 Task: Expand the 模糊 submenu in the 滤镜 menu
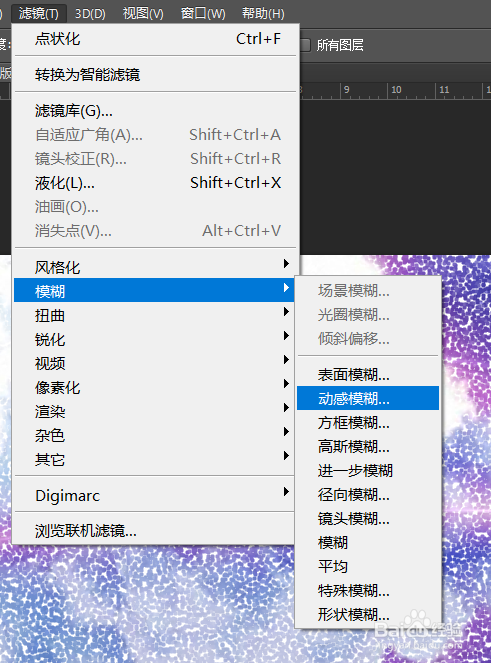pos(154,291)
